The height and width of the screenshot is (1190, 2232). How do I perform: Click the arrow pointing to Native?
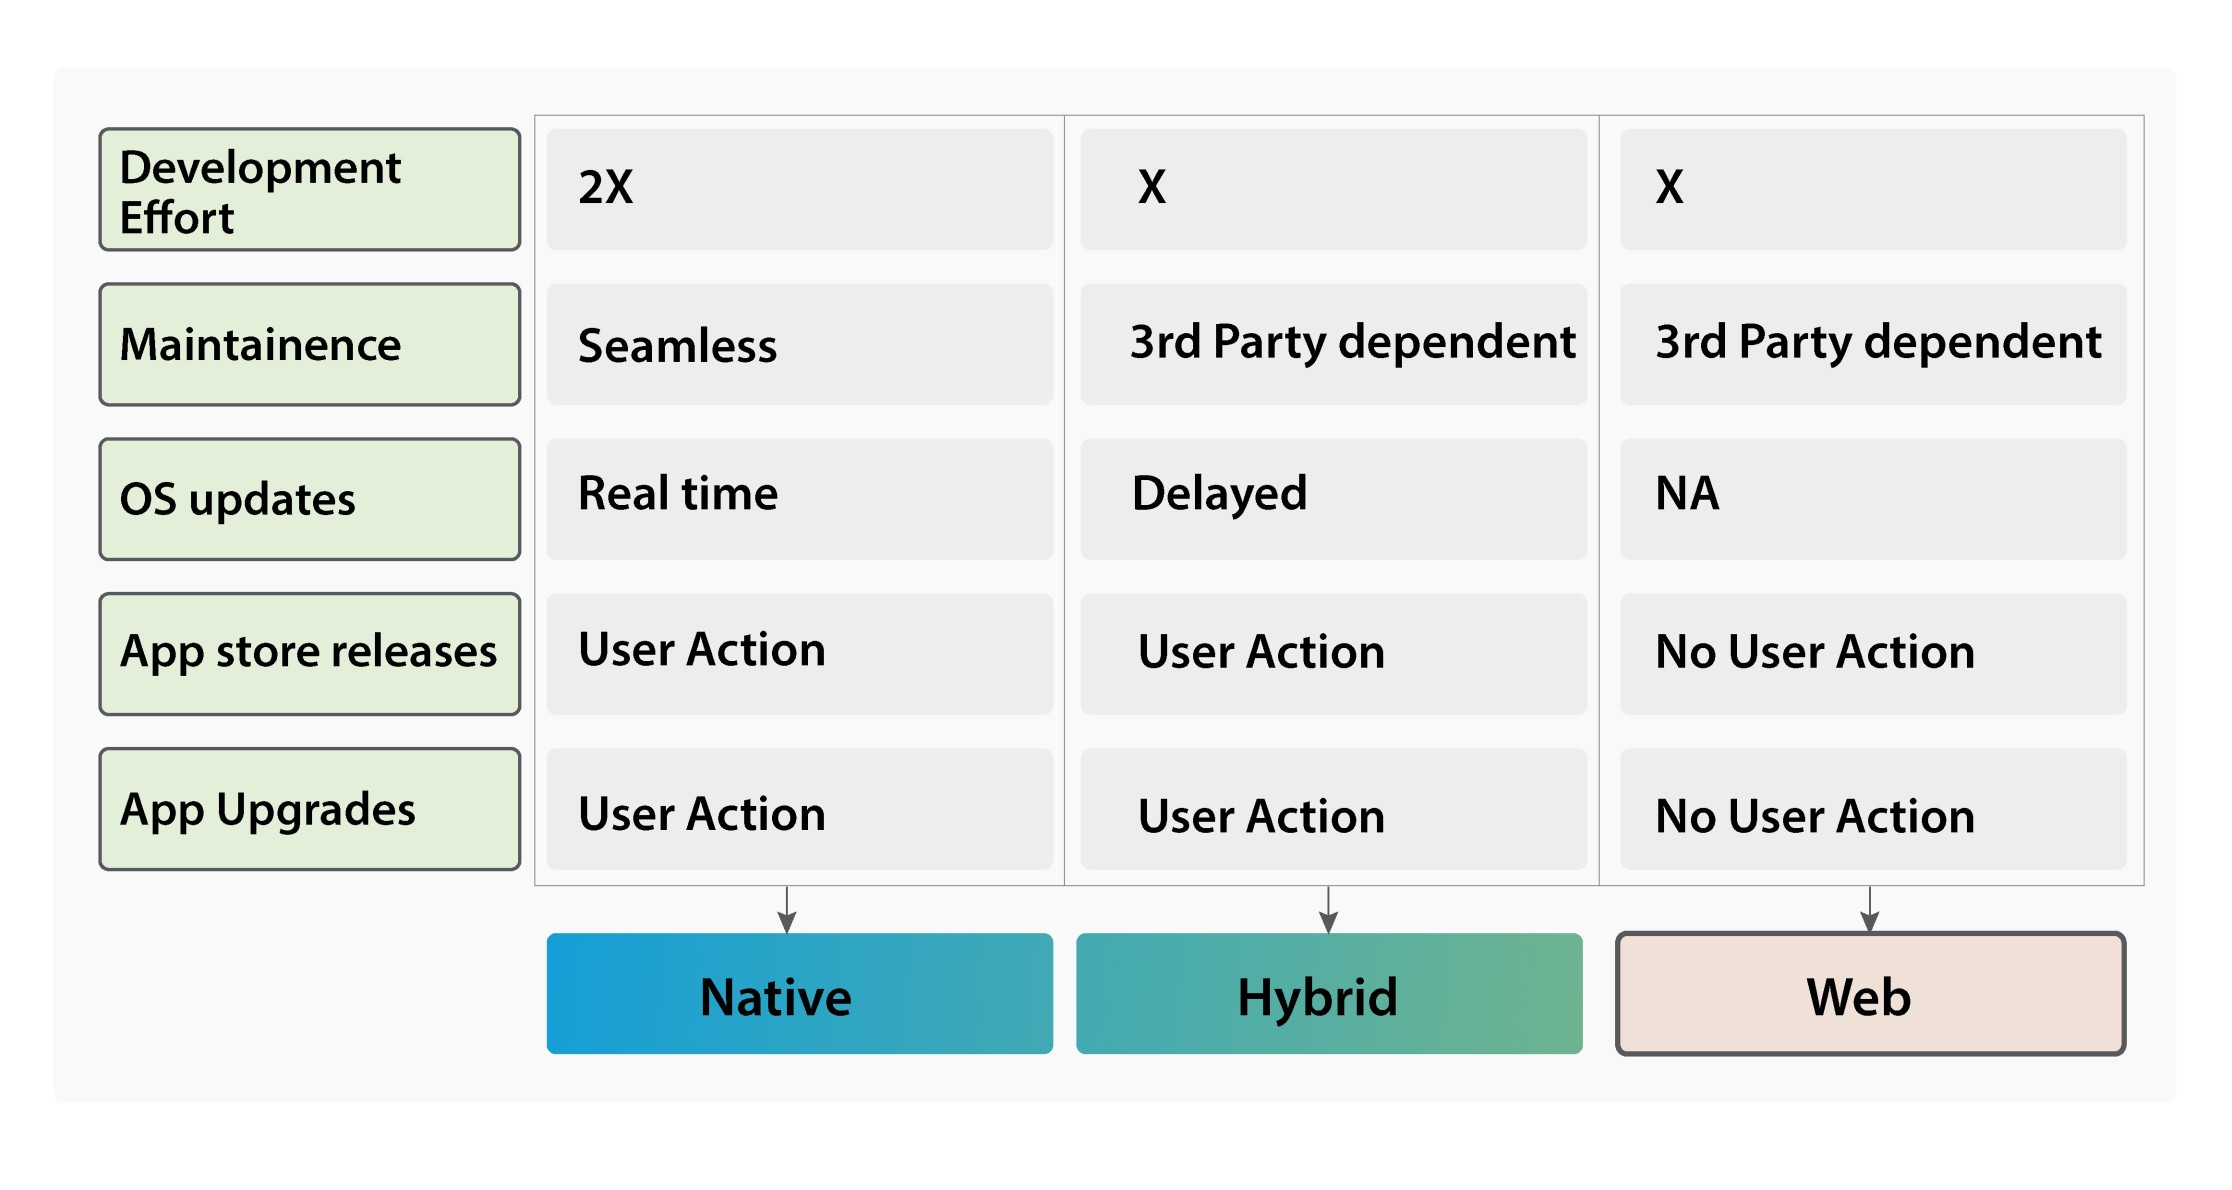coord(787,909)
